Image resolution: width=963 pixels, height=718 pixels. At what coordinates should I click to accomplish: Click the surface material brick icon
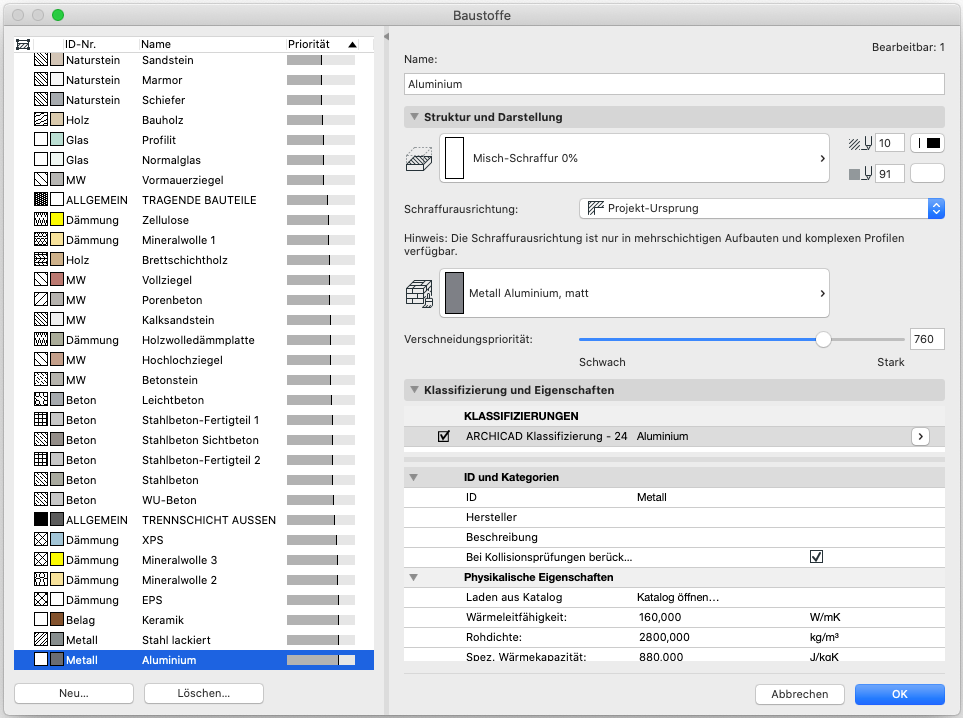click(x=418, y=292)
